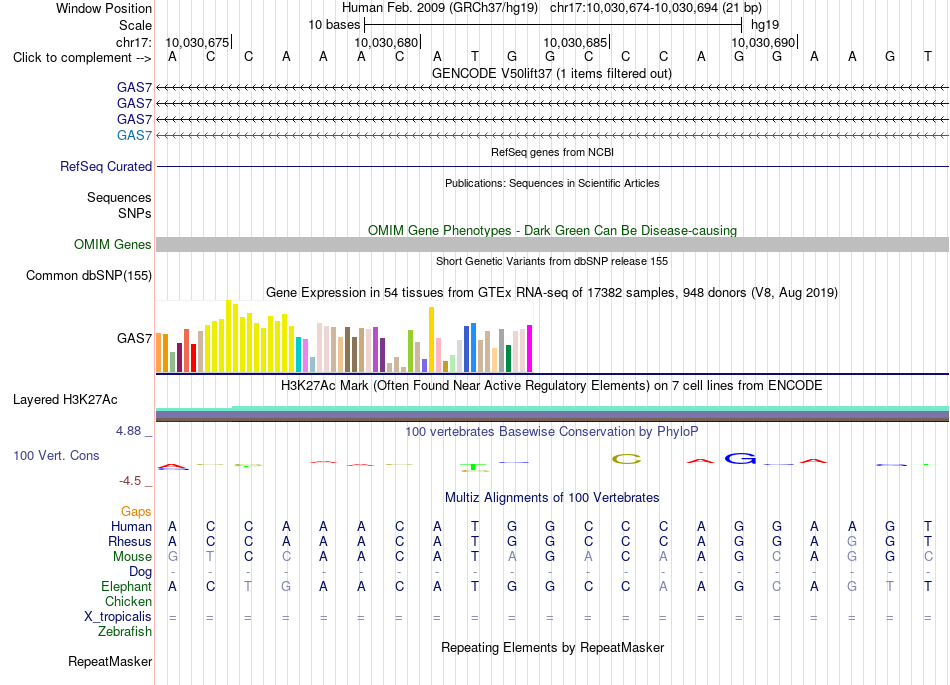This screenshot has height=685, width=950.
Task: Click the large blue G in PhyloP logo
Action: (x=740, y=458)
